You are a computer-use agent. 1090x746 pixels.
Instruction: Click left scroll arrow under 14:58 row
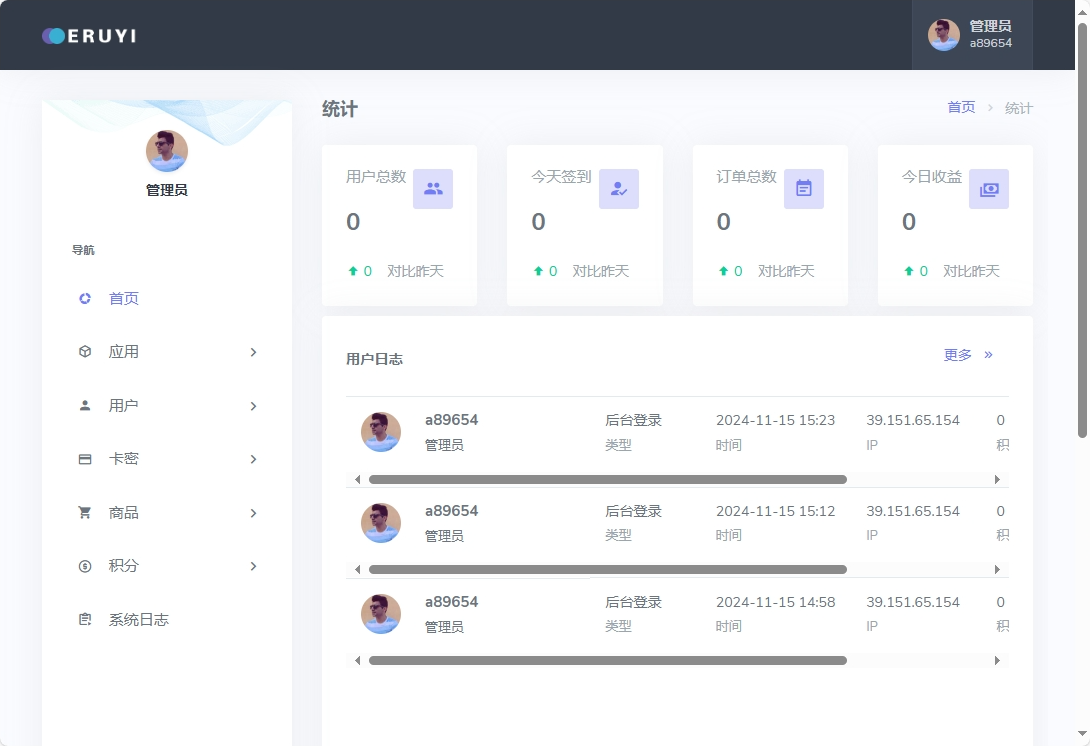tap(357, 660)
